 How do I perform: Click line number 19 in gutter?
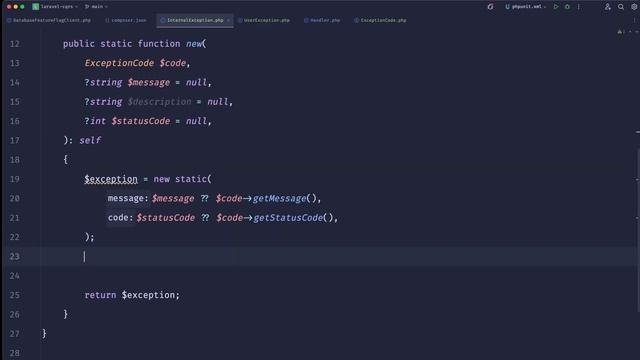pyautogui.click(x=15, y=179)
